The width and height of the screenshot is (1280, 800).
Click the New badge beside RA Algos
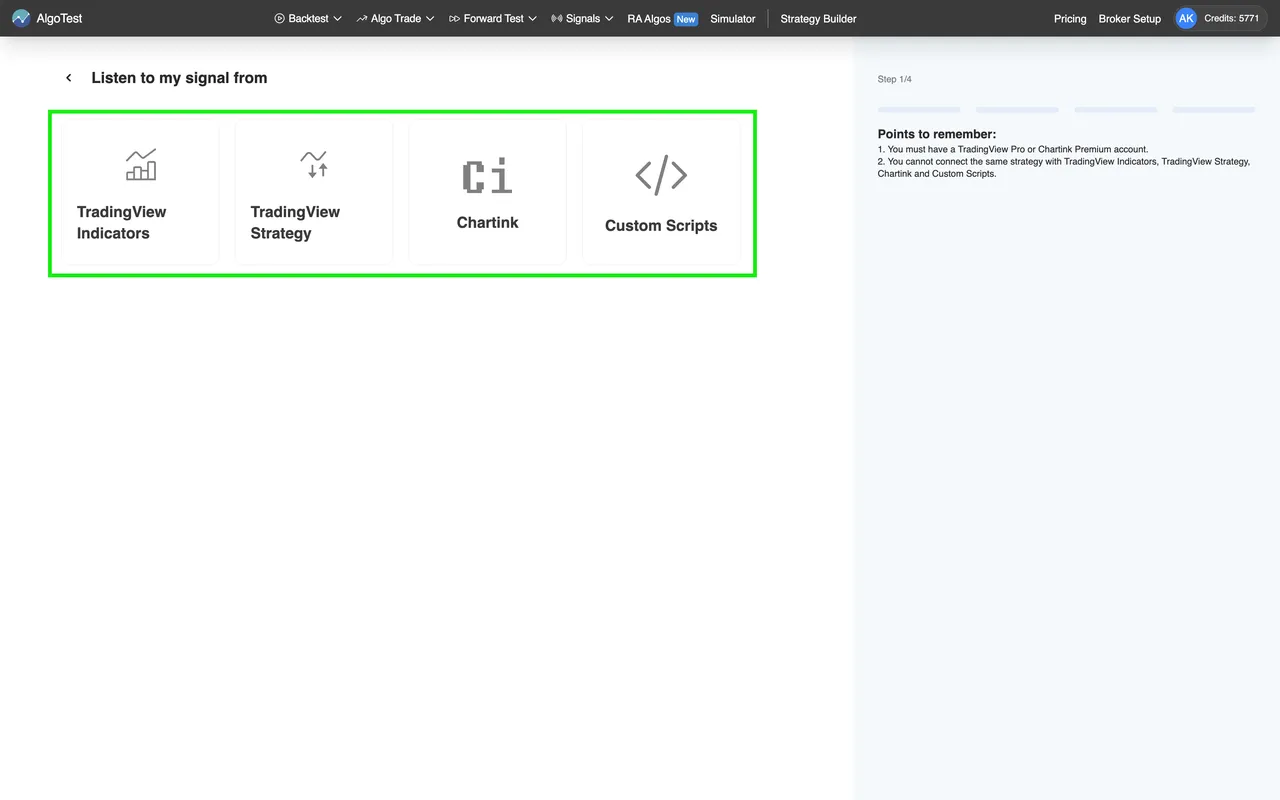pyautogui.click(x=686, y=18)
